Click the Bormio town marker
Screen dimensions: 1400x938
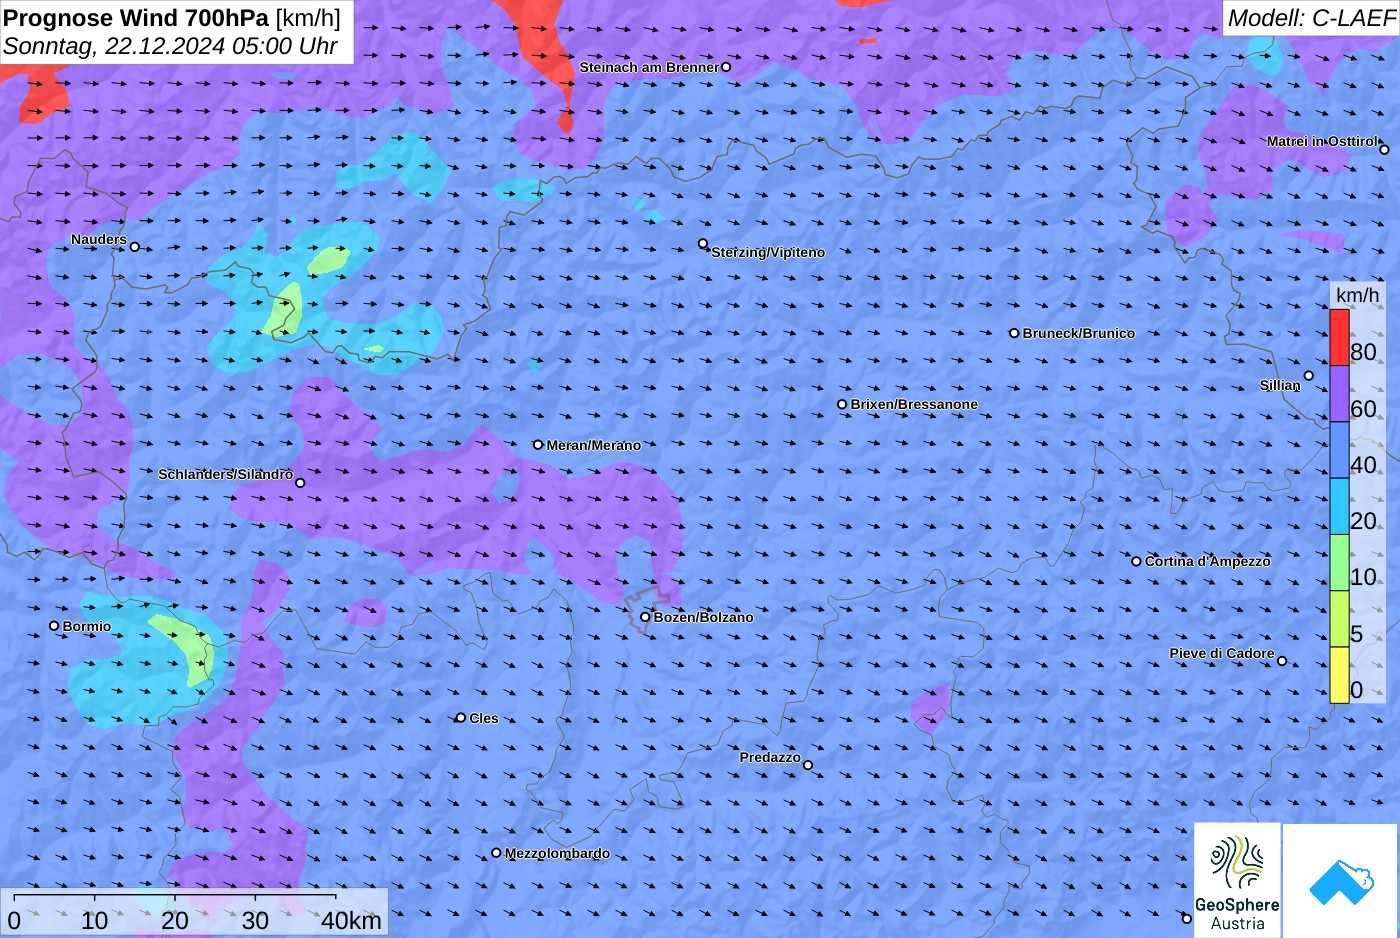54,626
